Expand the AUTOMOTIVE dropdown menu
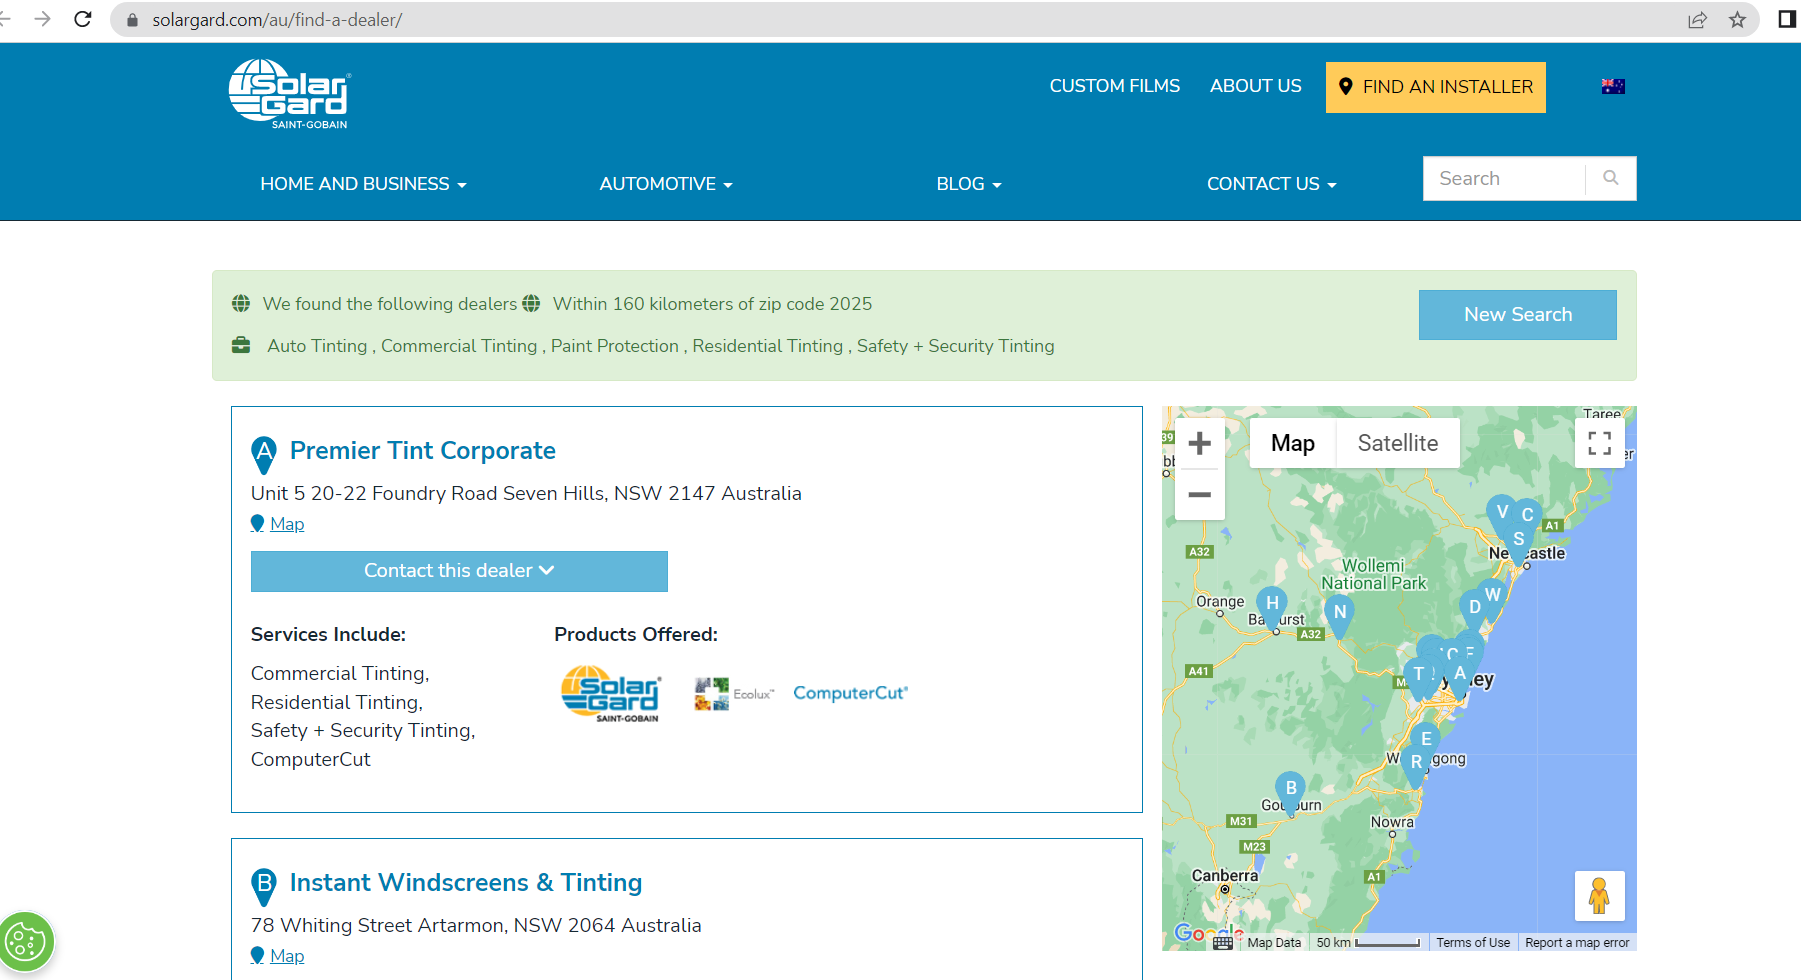The image size is (1801, 980). pyautogui.click(x=666, y=184)
